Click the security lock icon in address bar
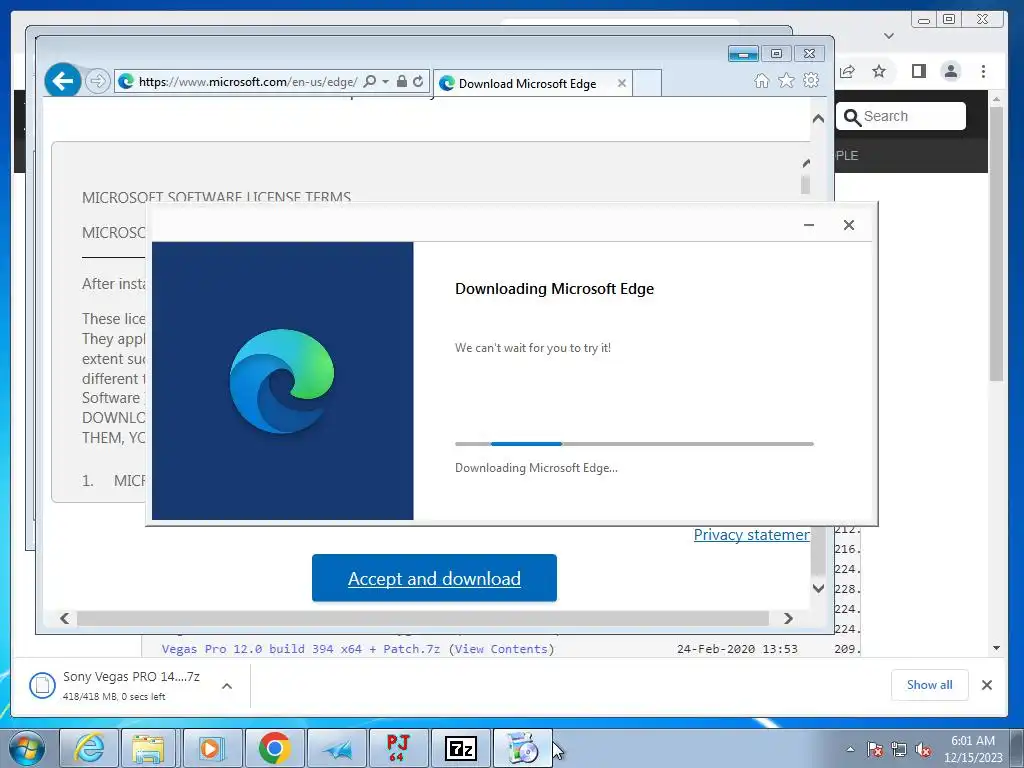 pos(402,82)
